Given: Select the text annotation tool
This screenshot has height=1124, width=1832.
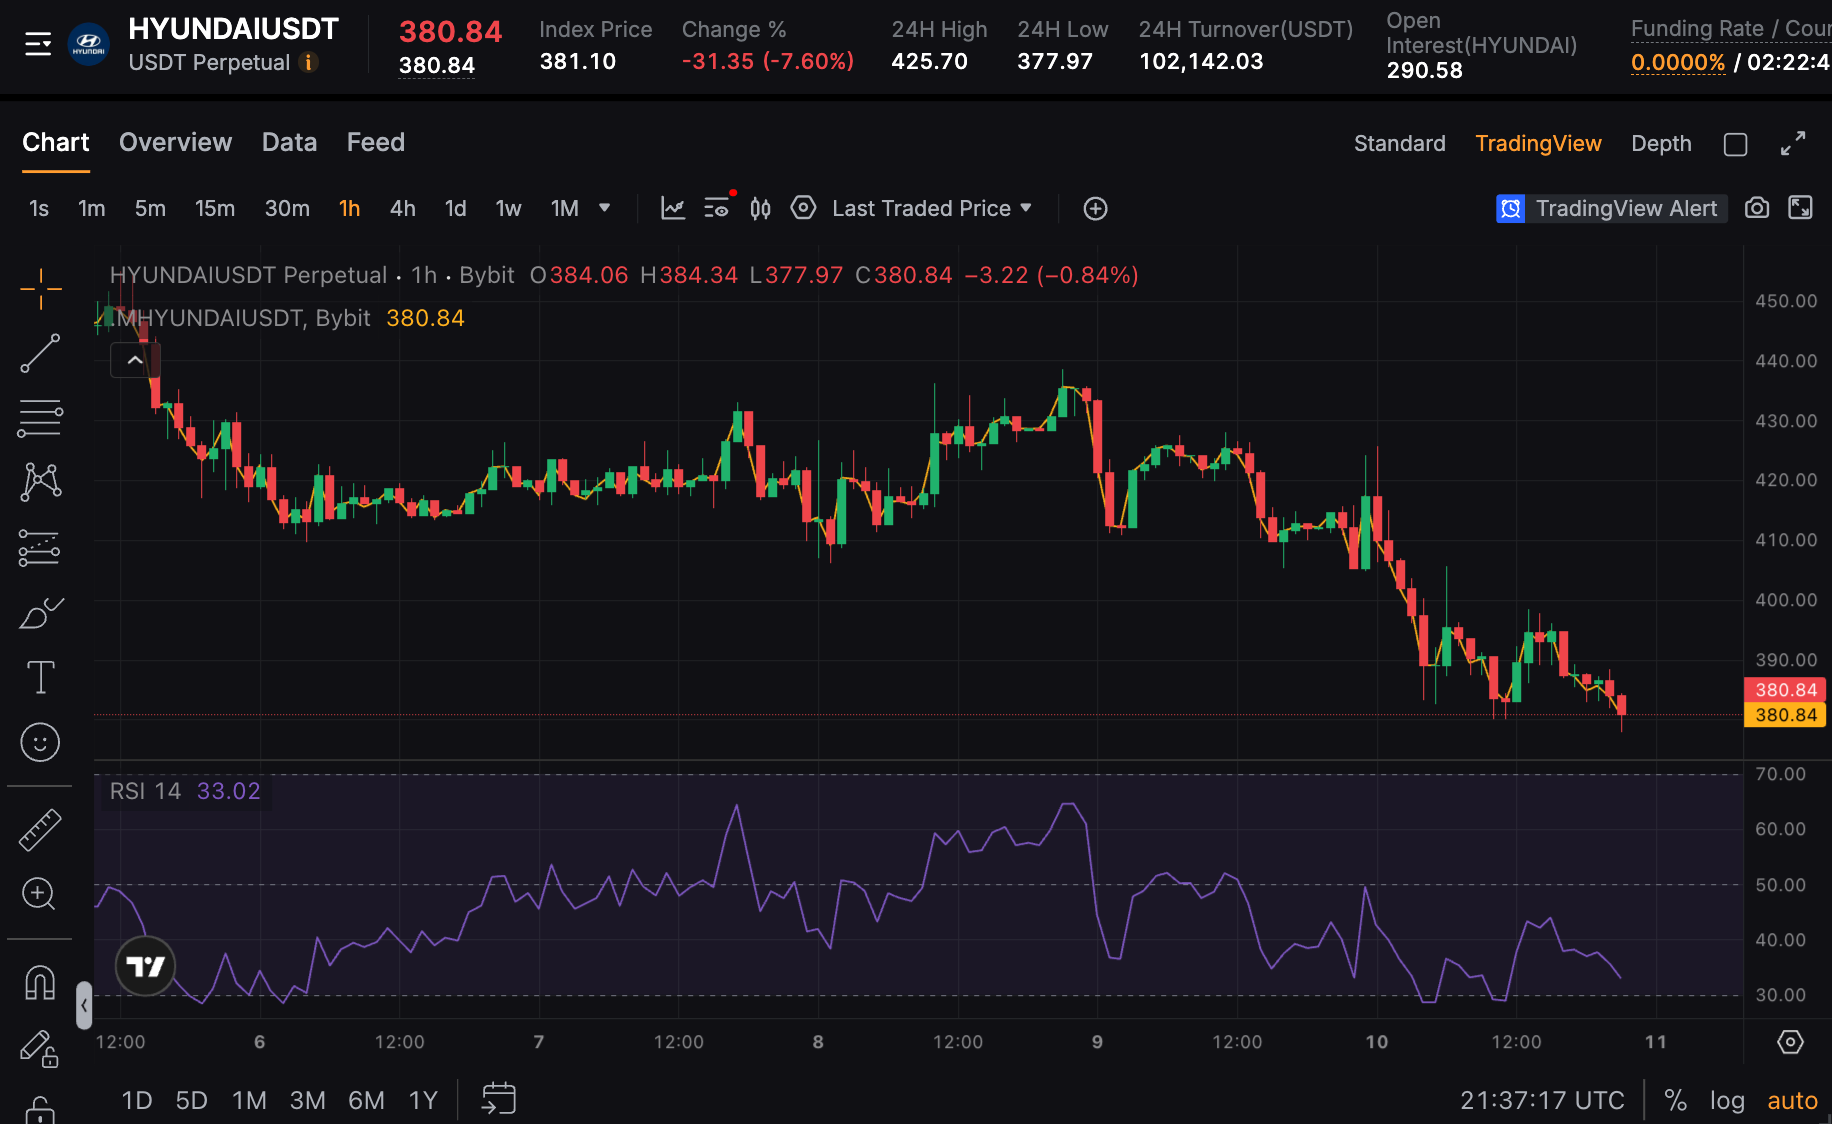Looking at the screenshot, I should (40, 677).
